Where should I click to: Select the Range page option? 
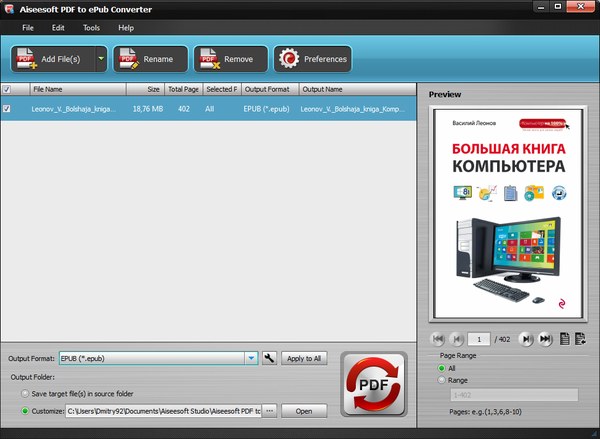click(442, 380)
